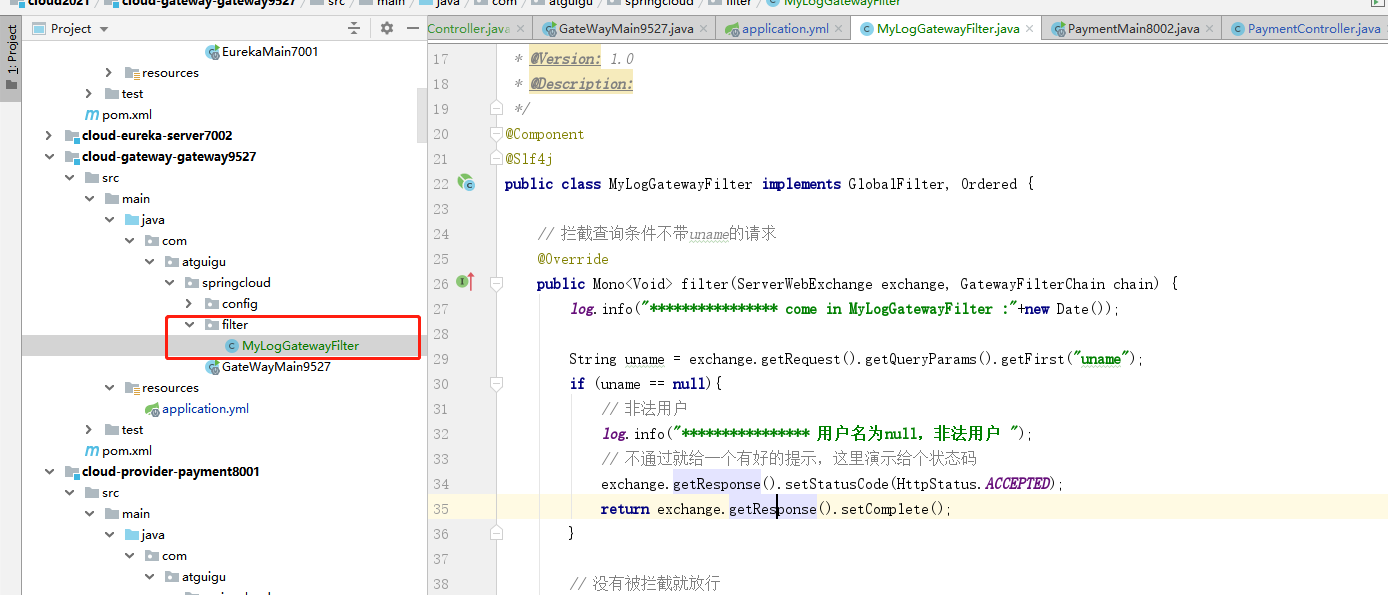
Task: Select application.yml in the project tree
Action: click(205, 409)
